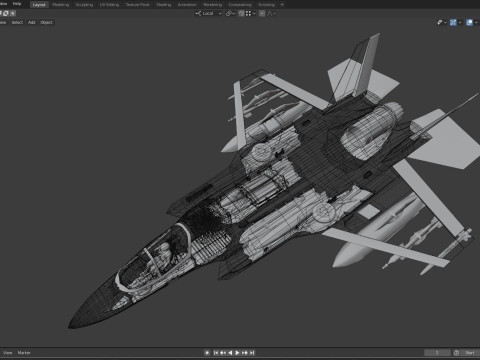Jump to the first frame
Viewport: 480px width, 360px height.
pyautogui.click(x=216, y=353)
